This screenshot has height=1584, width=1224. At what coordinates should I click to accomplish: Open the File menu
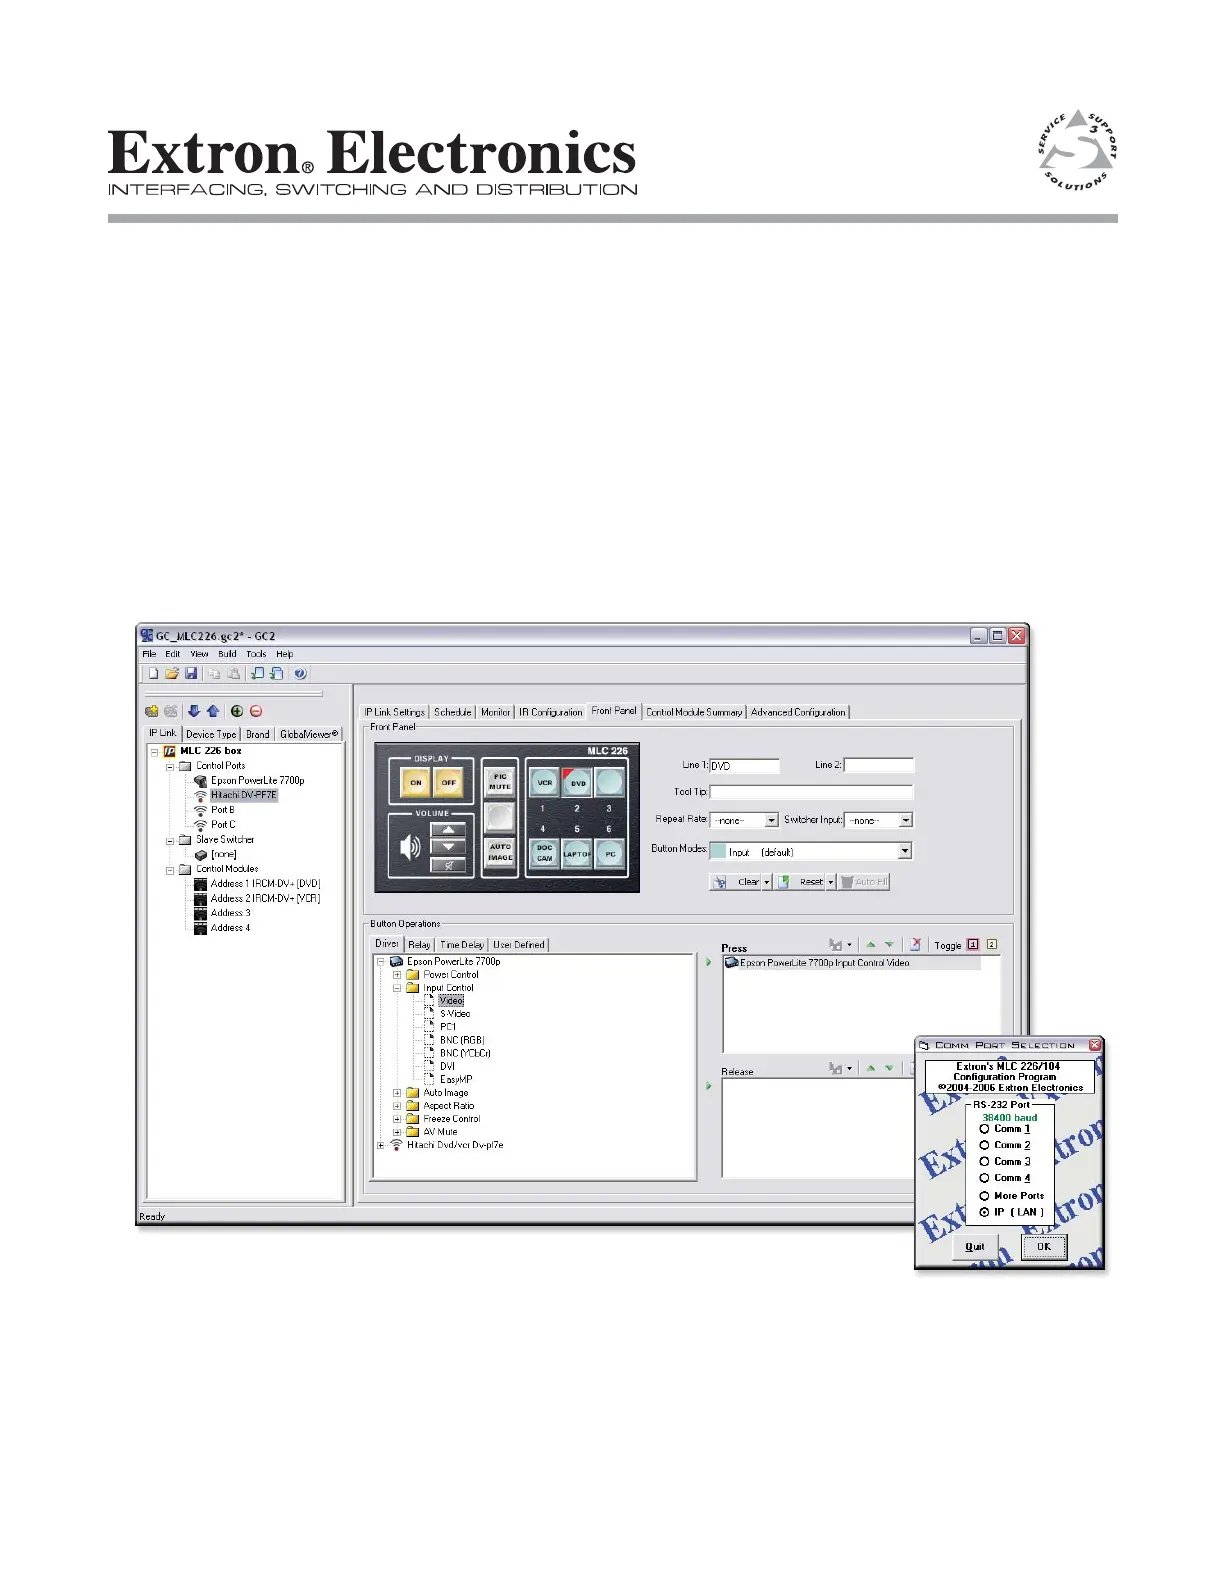pos(149,654)
